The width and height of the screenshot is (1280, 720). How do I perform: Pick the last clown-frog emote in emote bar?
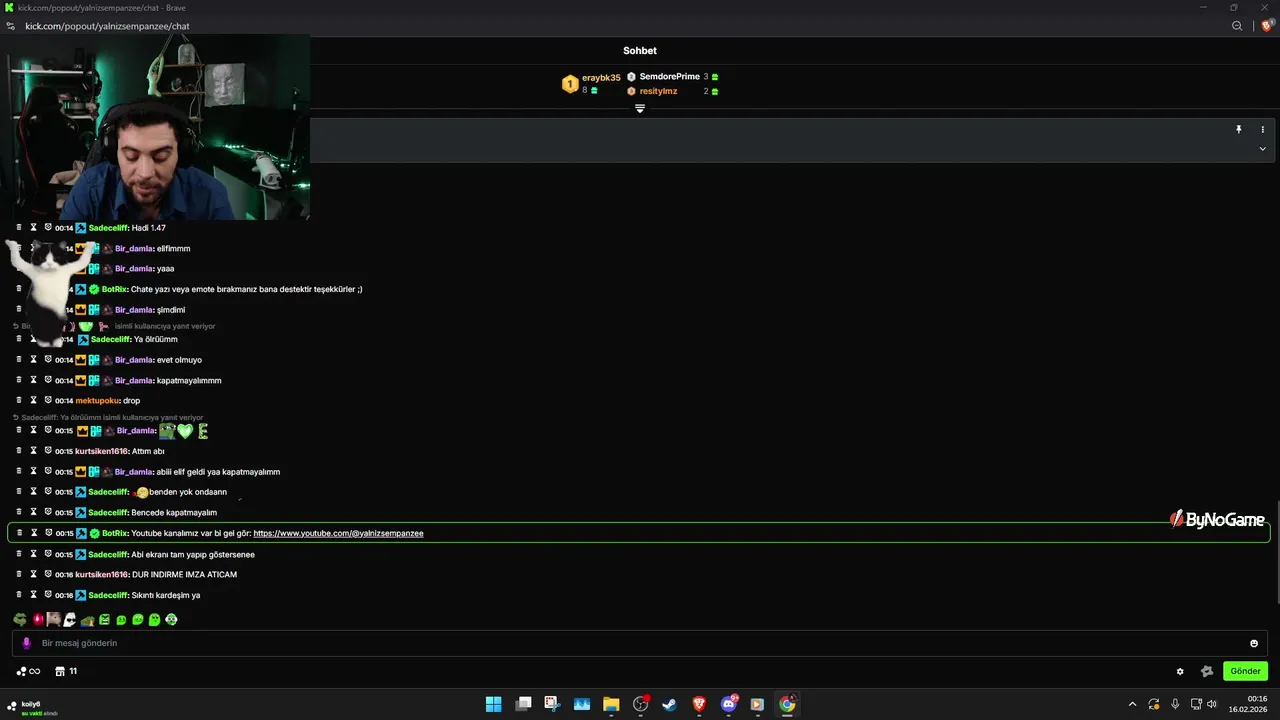click(171, 620)
